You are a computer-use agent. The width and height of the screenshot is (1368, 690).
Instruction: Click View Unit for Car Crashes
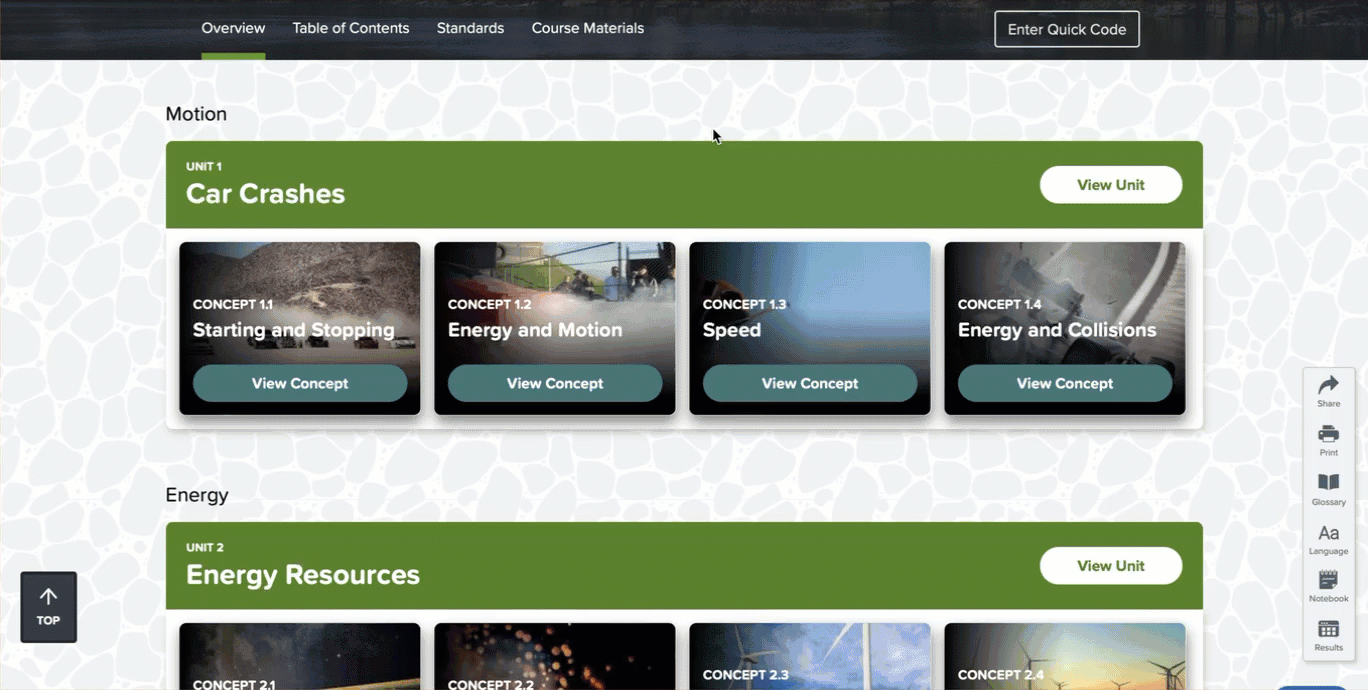pos(1111,185)
